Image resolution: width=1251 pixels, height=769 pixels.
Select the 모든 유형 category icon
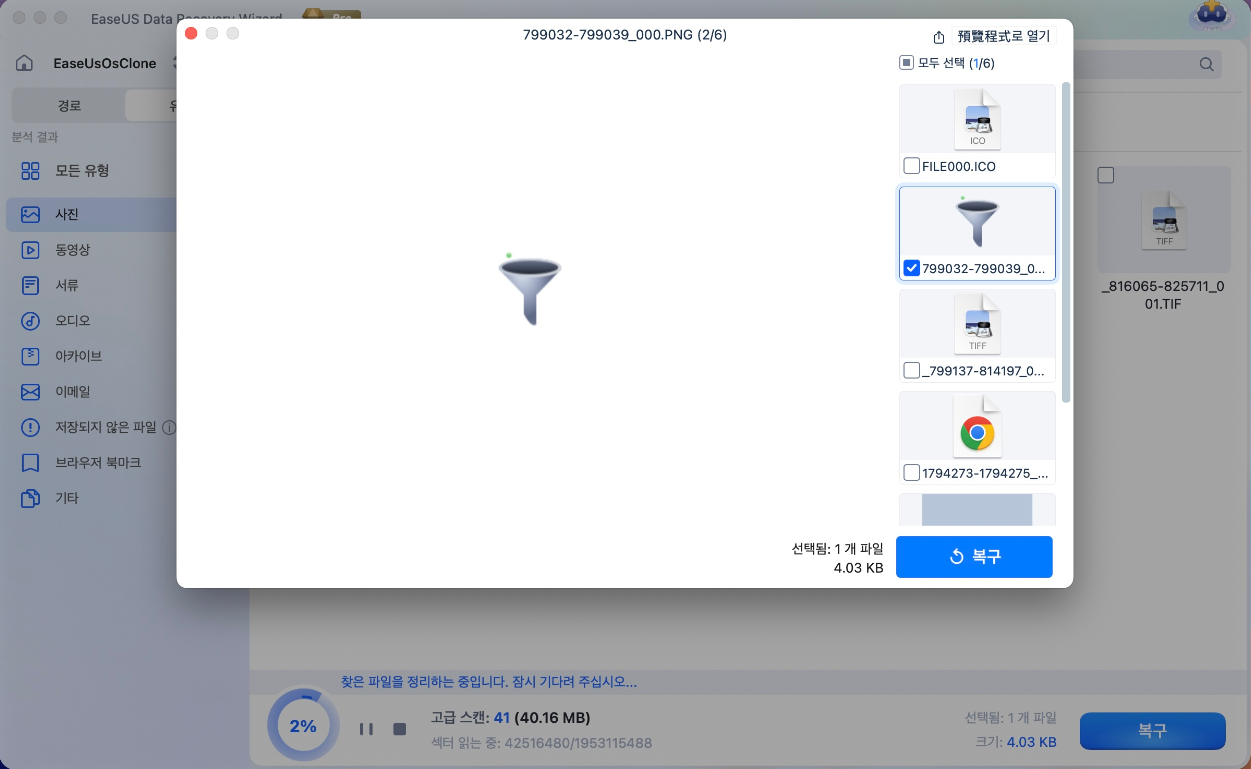(x=31, y=171)
